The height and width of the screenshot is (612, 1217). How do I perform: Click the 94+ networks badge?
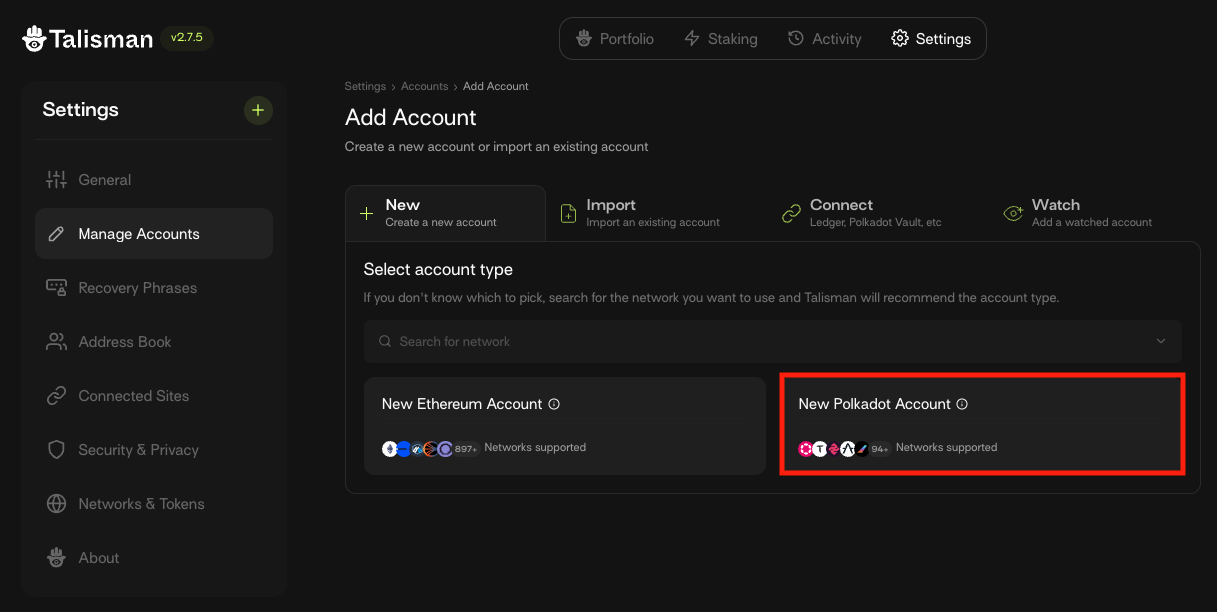pyautogui.click(x=880, y=449)
